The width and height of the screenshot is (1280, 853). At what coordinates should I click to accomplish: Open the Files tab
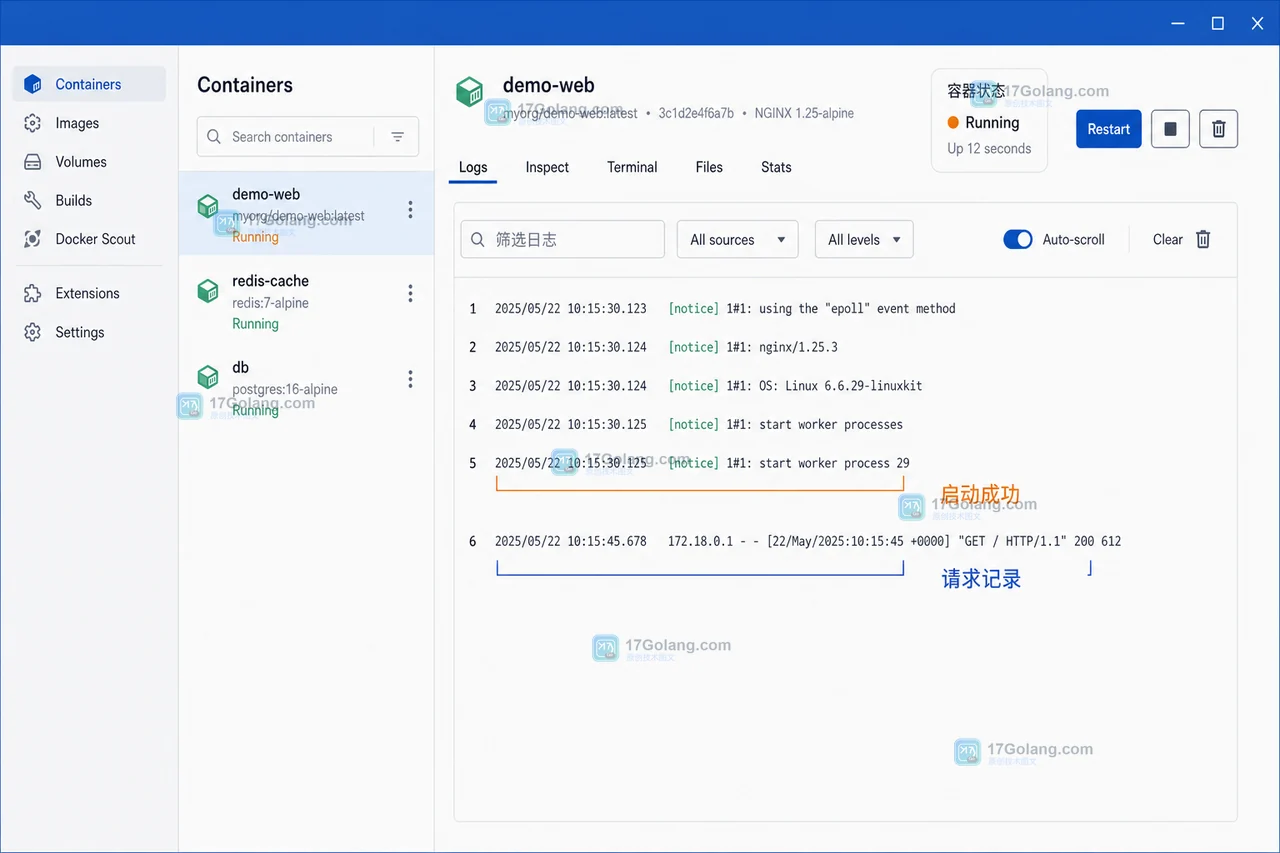709,168
